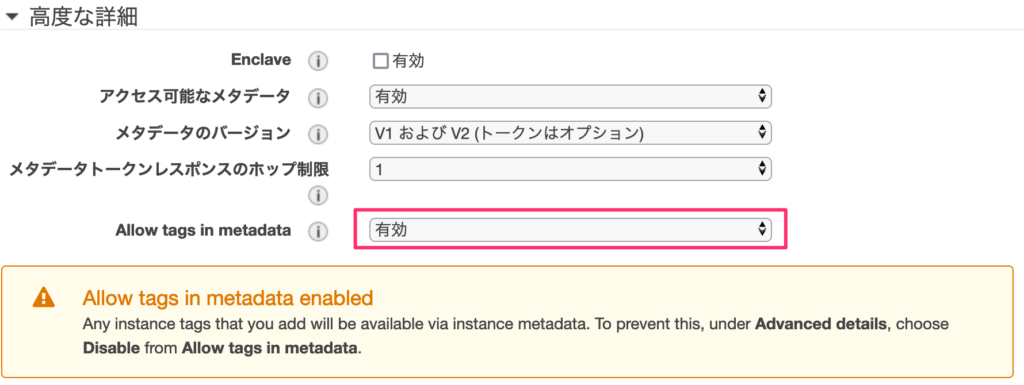Click the info icon next to Enclave
This screenshot has width=1024, height=385.
317,61
